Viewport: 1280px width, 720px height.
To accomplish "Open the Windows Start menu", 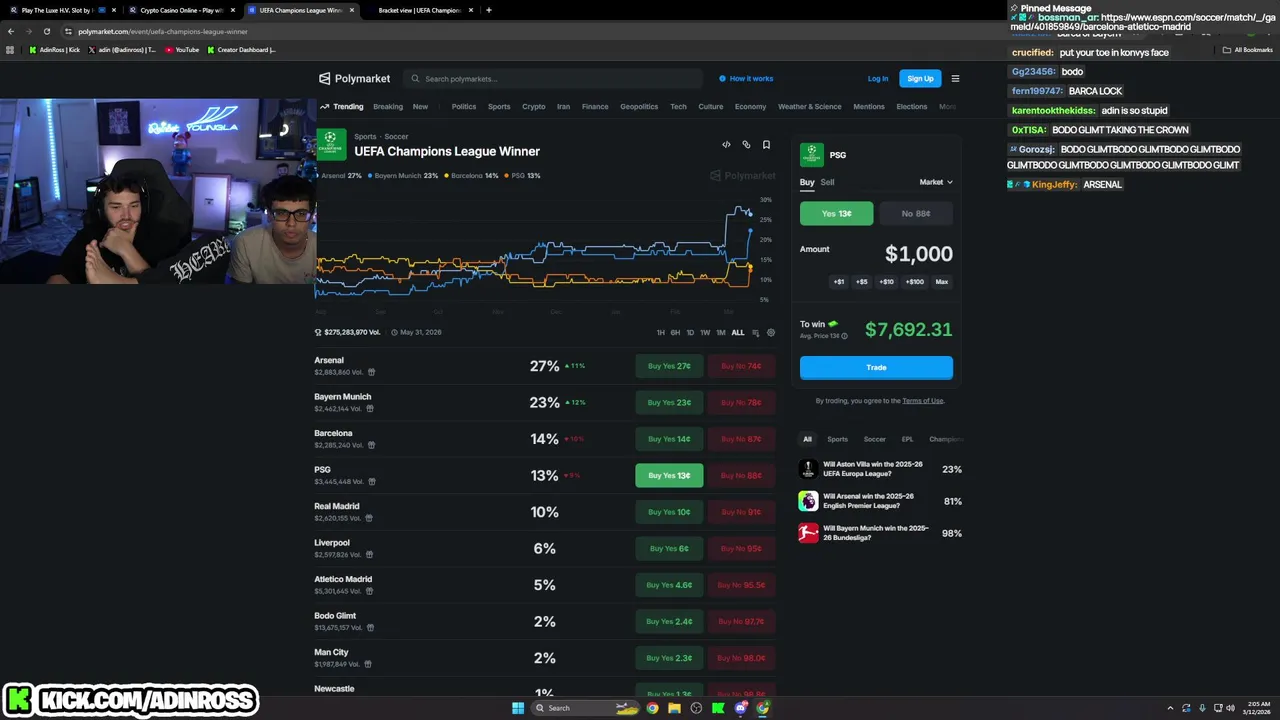I will tap(518, 708).
